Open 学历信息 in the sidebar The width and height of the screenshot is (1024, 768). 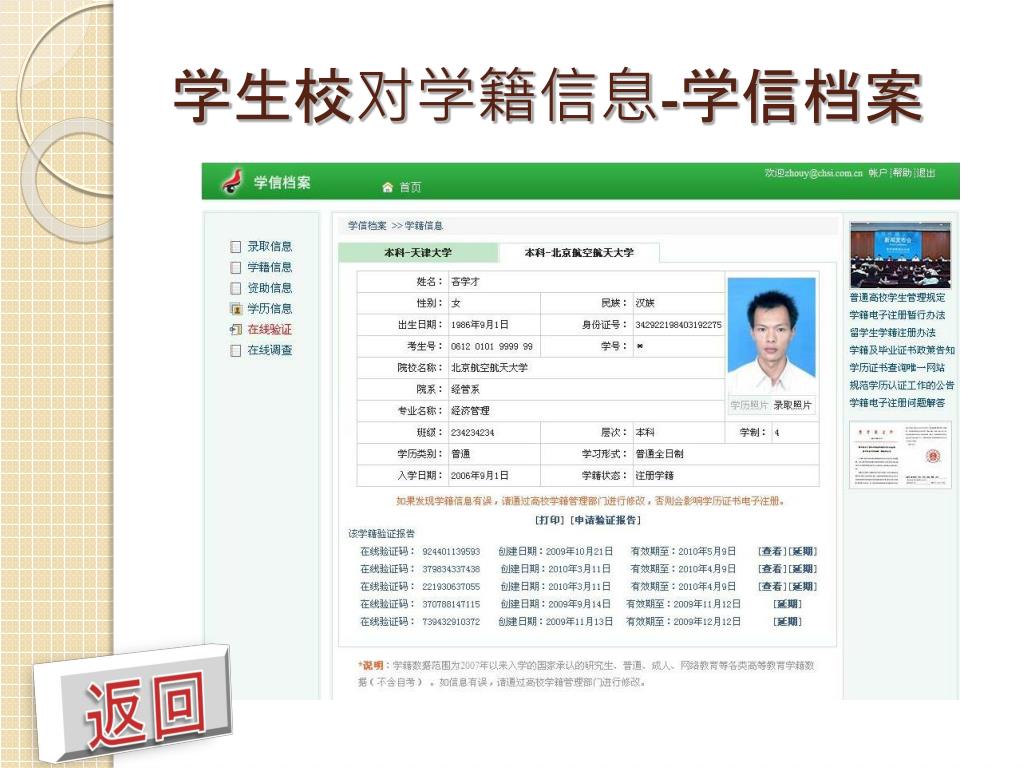tap(269, 308)
